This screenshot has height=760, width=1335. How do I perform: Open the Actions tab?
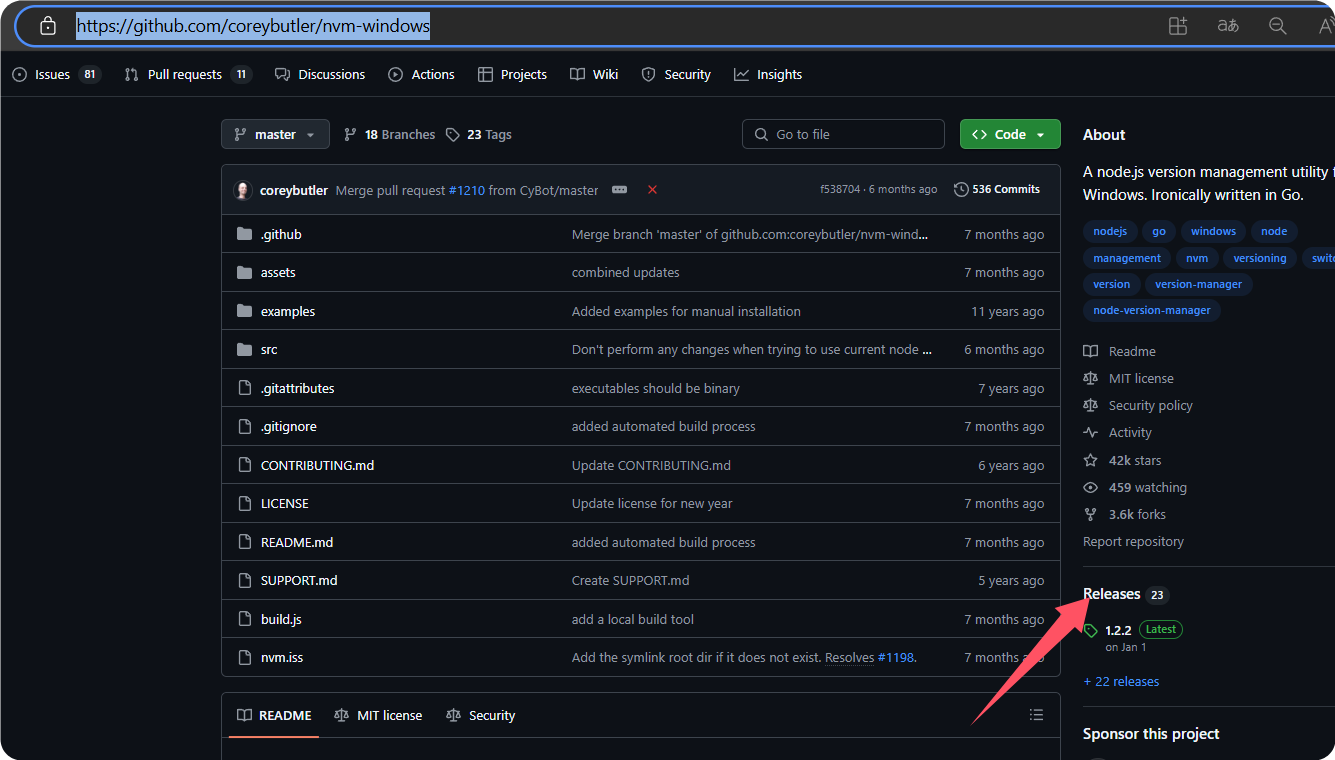coord(421,74)
